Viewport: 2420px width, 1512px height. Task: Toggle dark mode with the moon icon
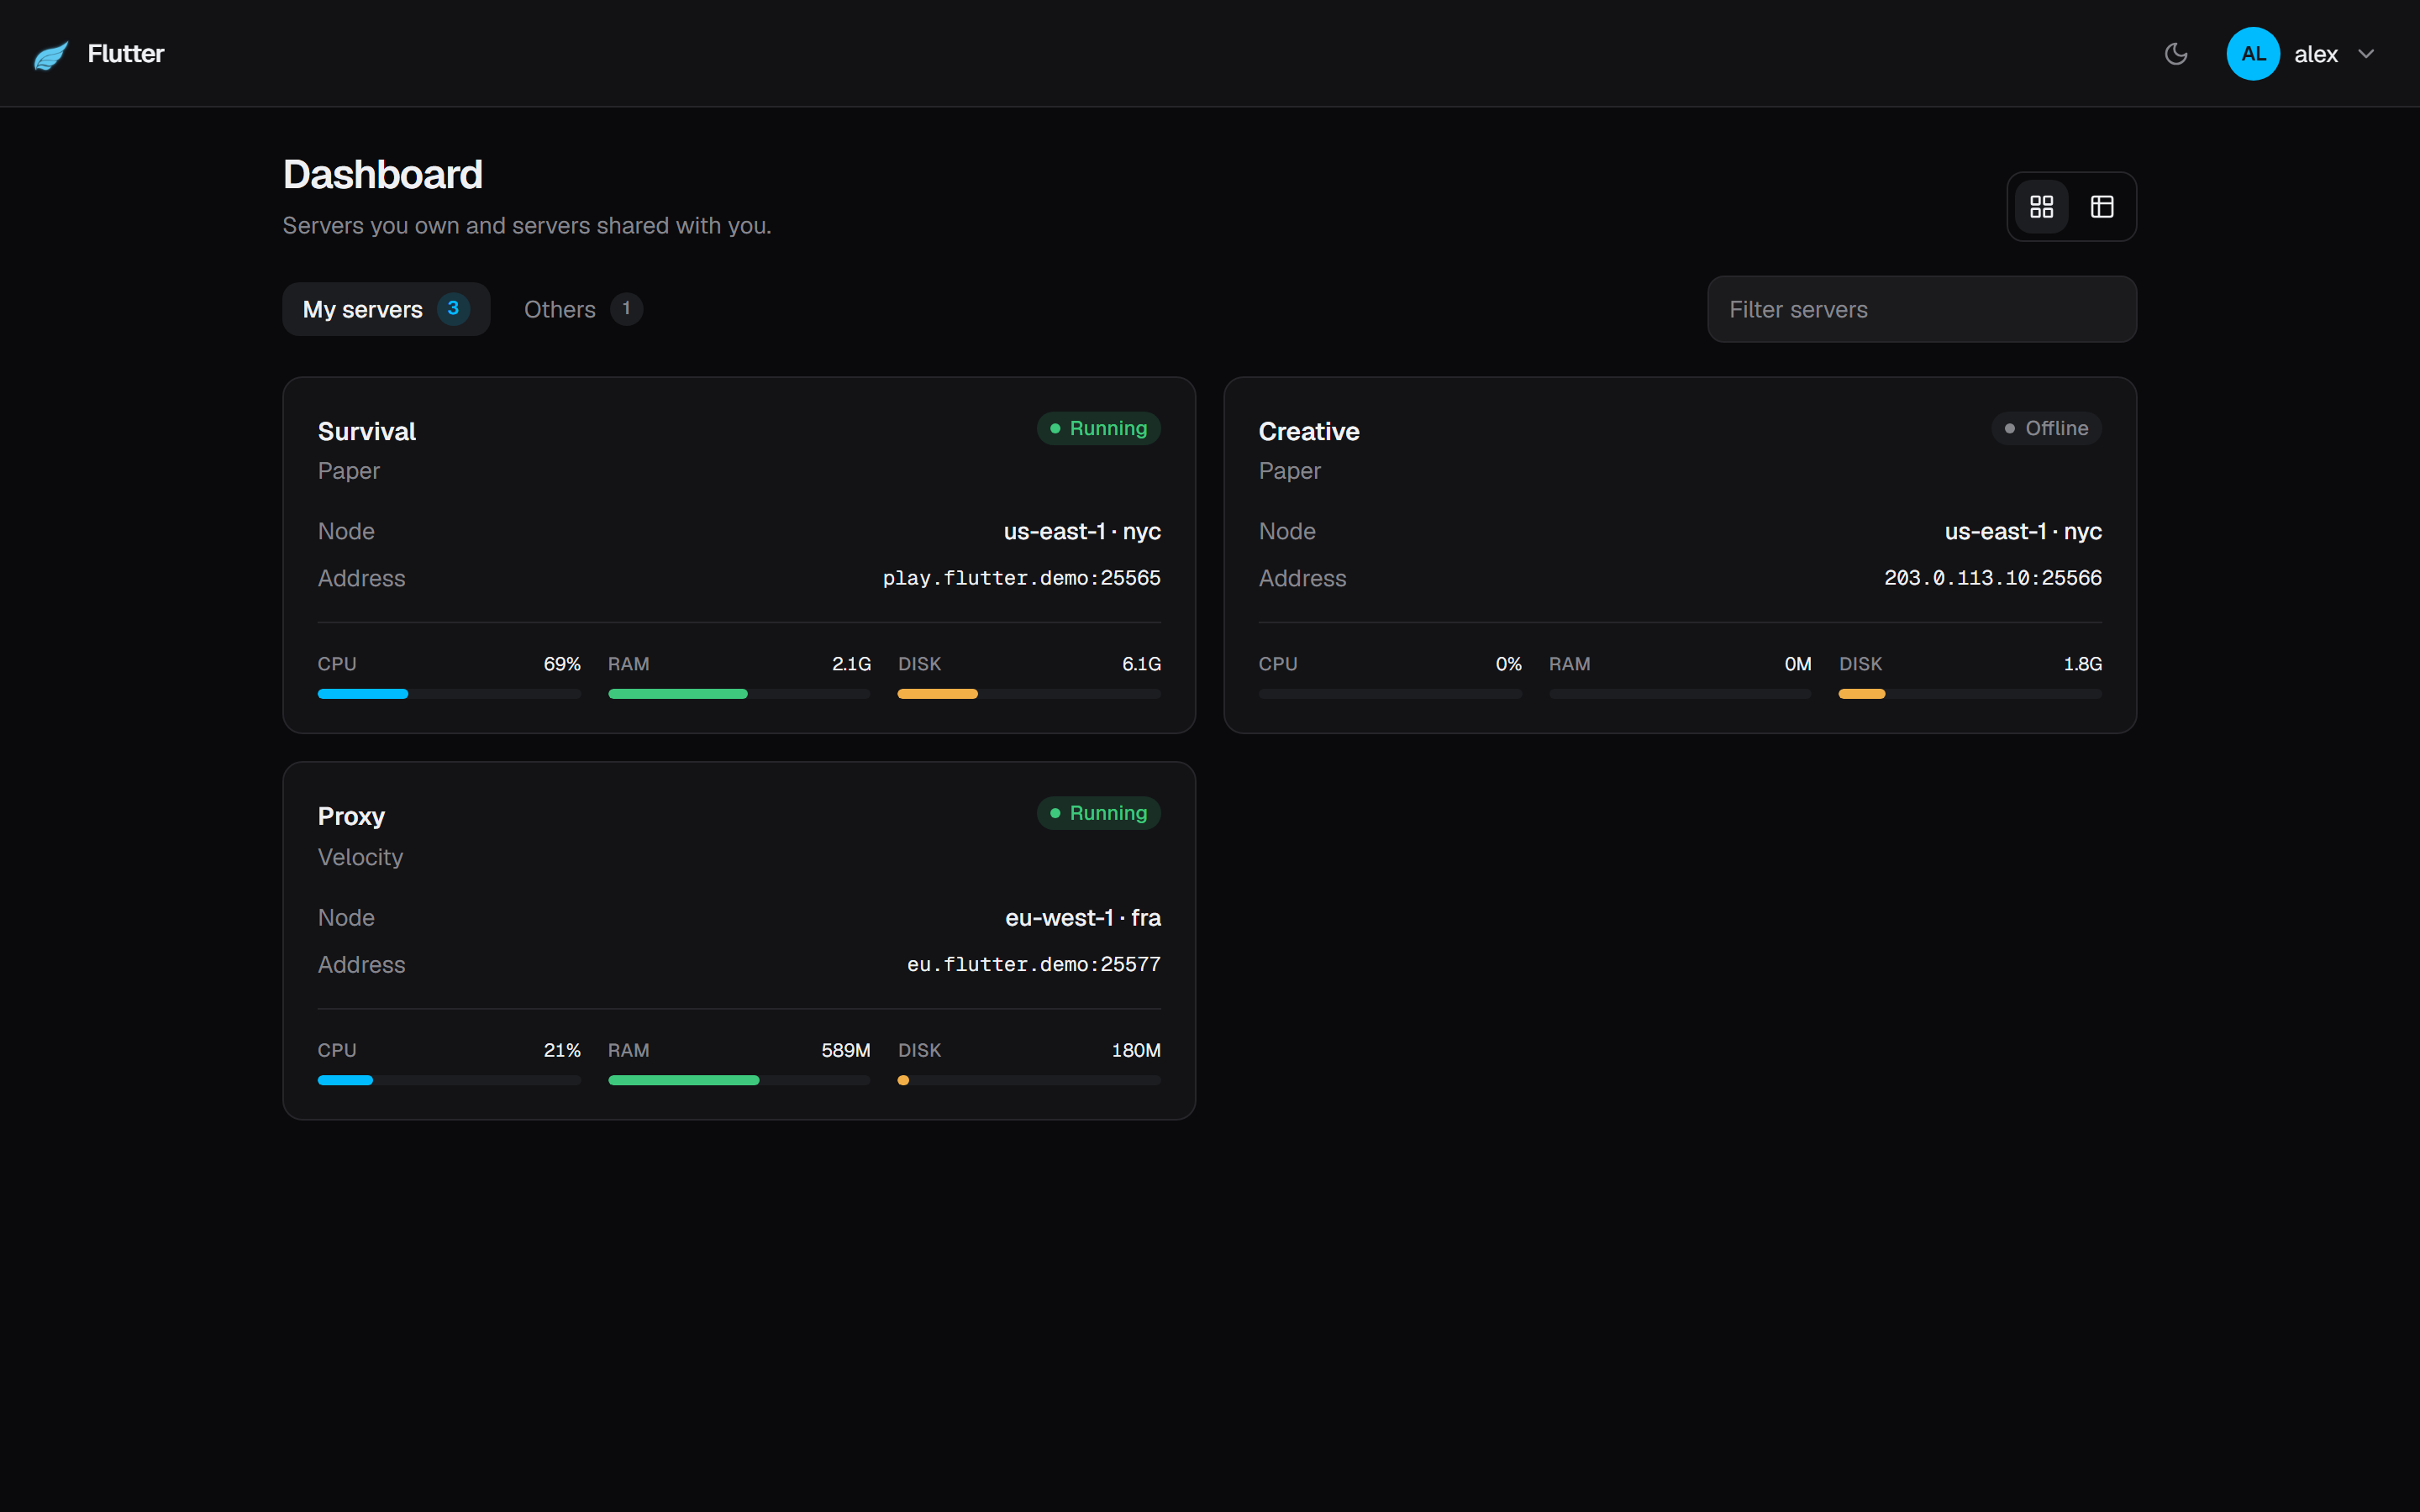click(x=2176, y=54)
